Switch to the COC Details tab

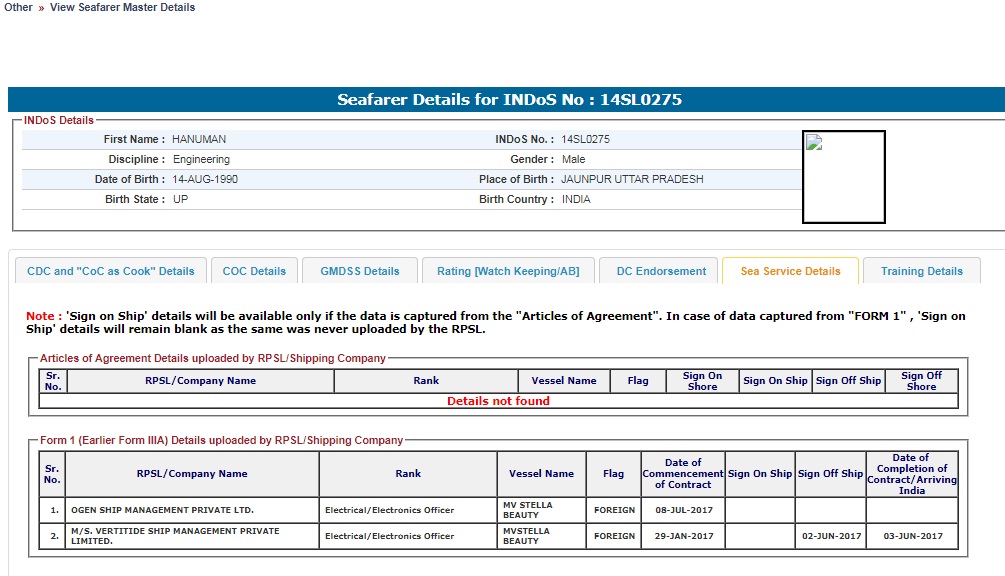coord(254,271)
